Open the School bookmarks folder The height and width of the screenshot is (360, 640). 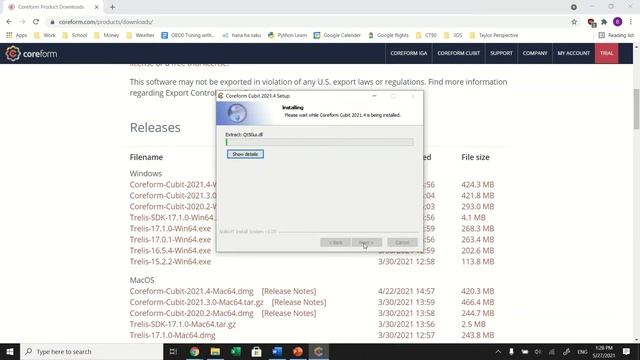[x=74, y=36]
